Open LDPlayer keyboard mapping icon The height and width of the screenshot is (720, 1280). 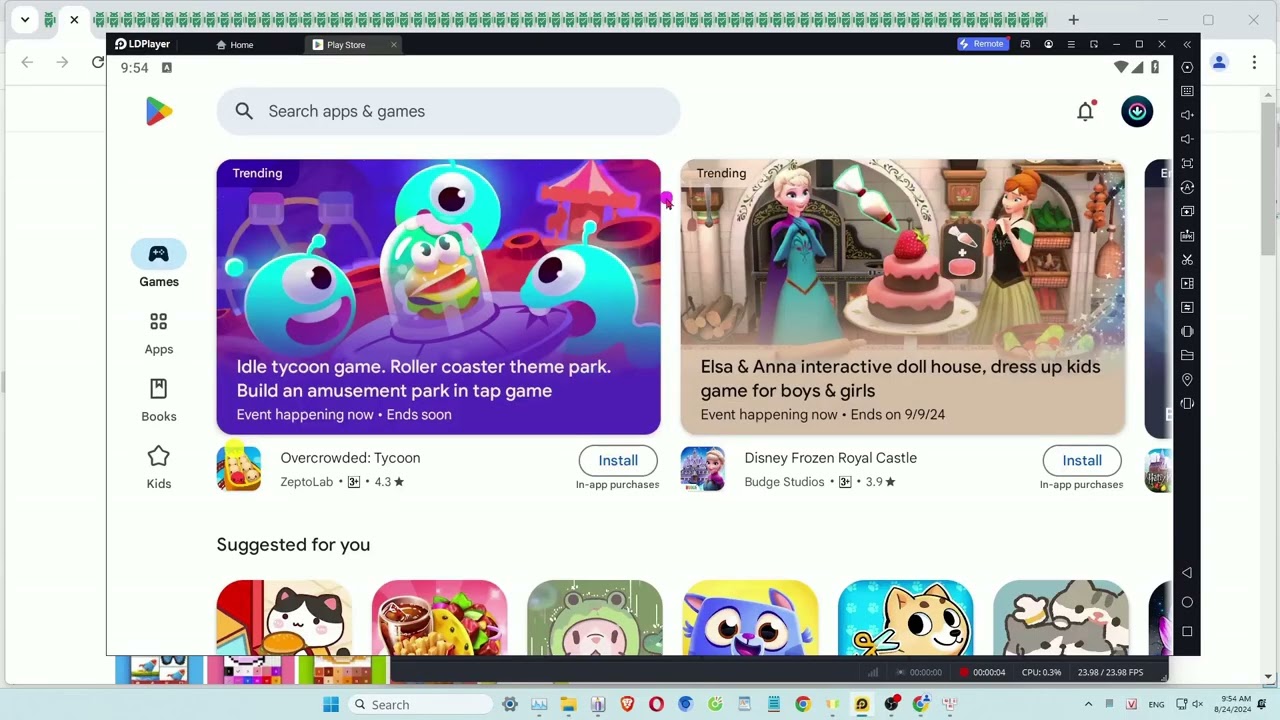(x=1187, y=91)
